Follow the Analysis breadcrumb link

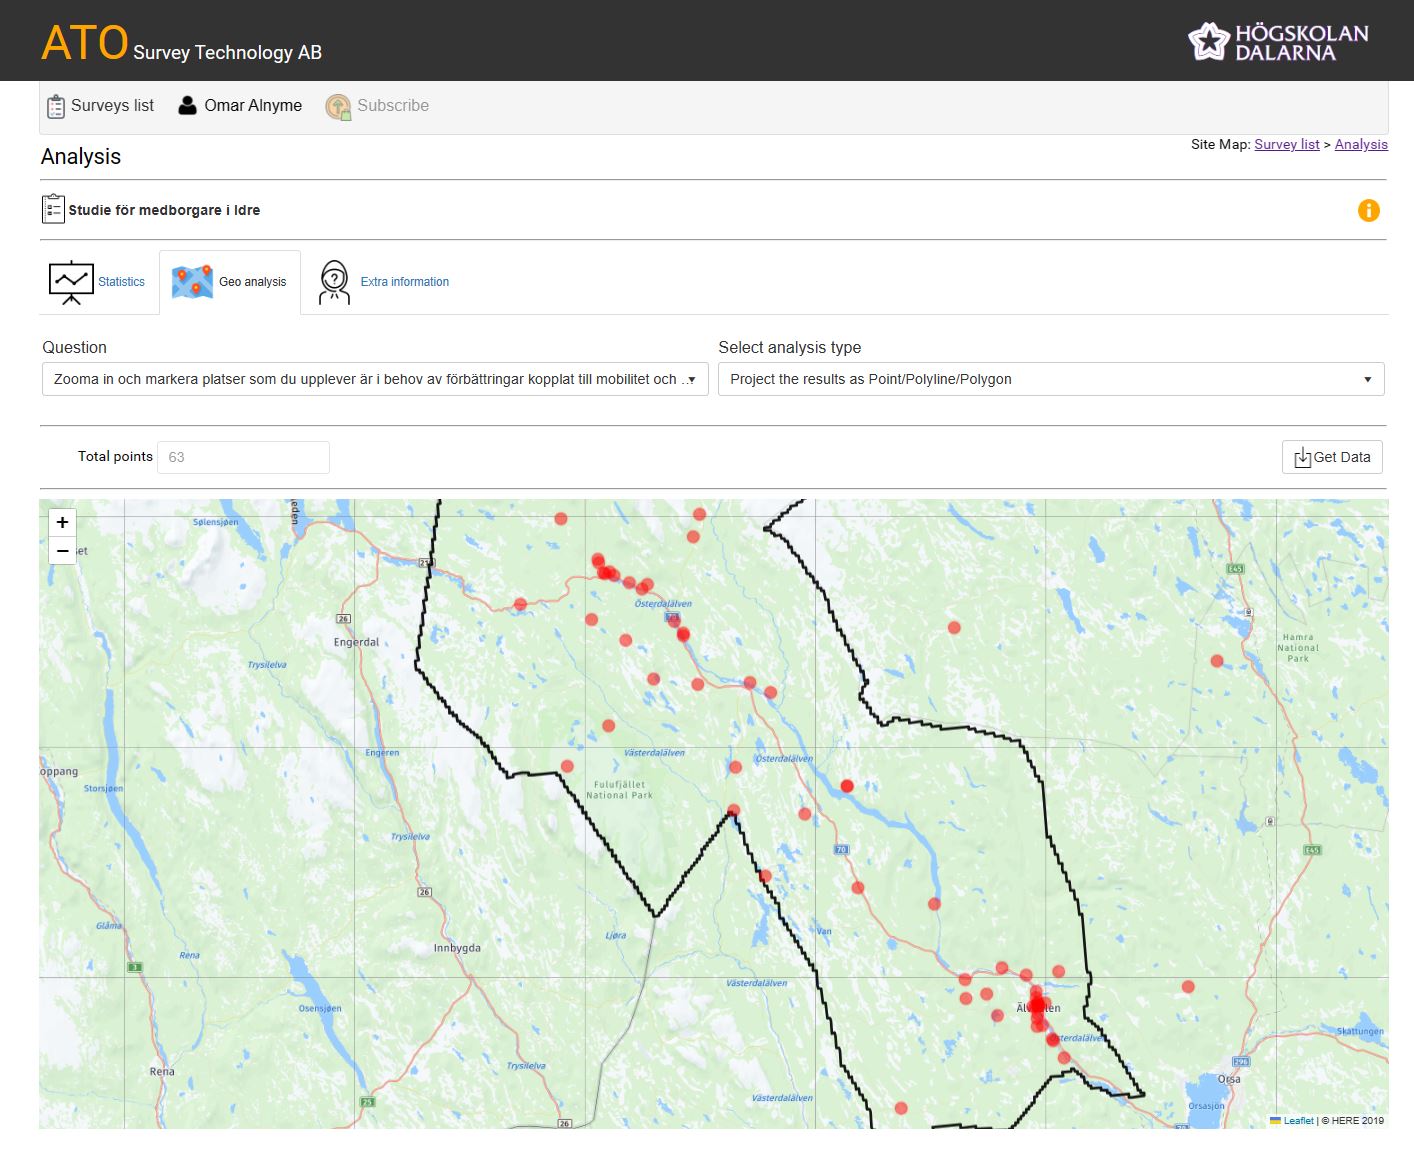coord(1360,144)
